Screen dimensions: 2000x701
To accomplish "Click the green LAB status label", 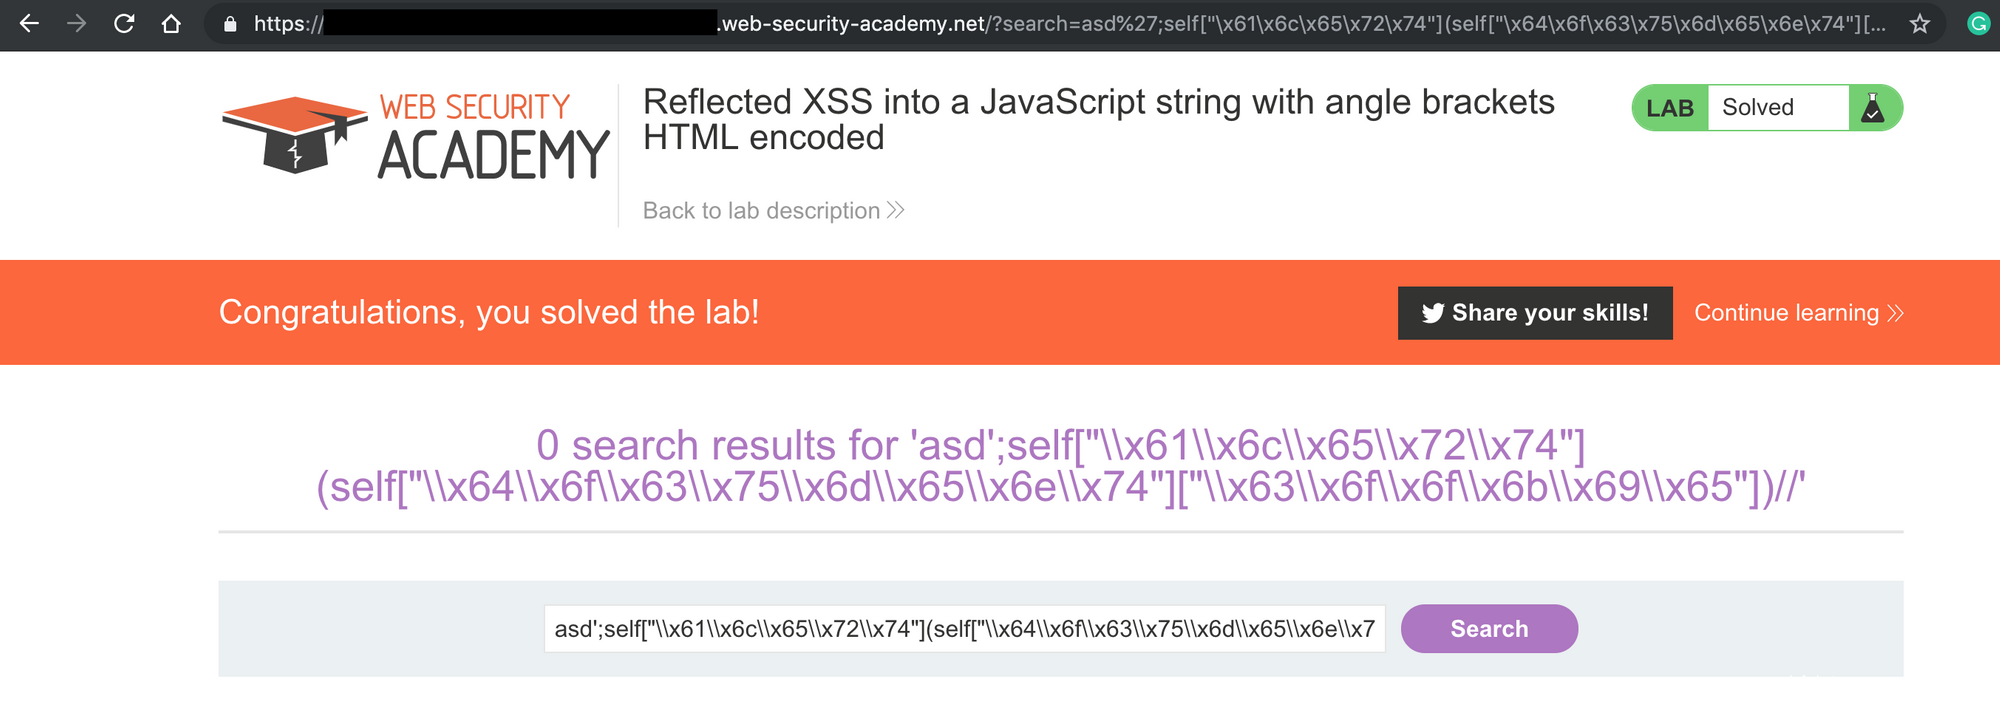I will point(1670,108).
